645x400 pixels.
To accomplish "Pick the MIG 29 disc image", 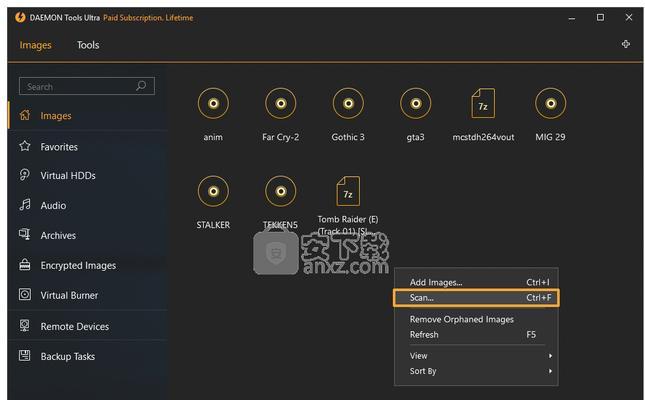I will [x=550, y=103].
